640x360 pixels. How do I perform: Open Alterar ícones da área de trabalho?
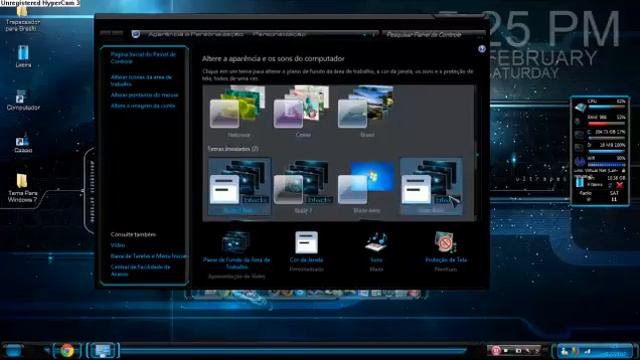coord(141,80)
